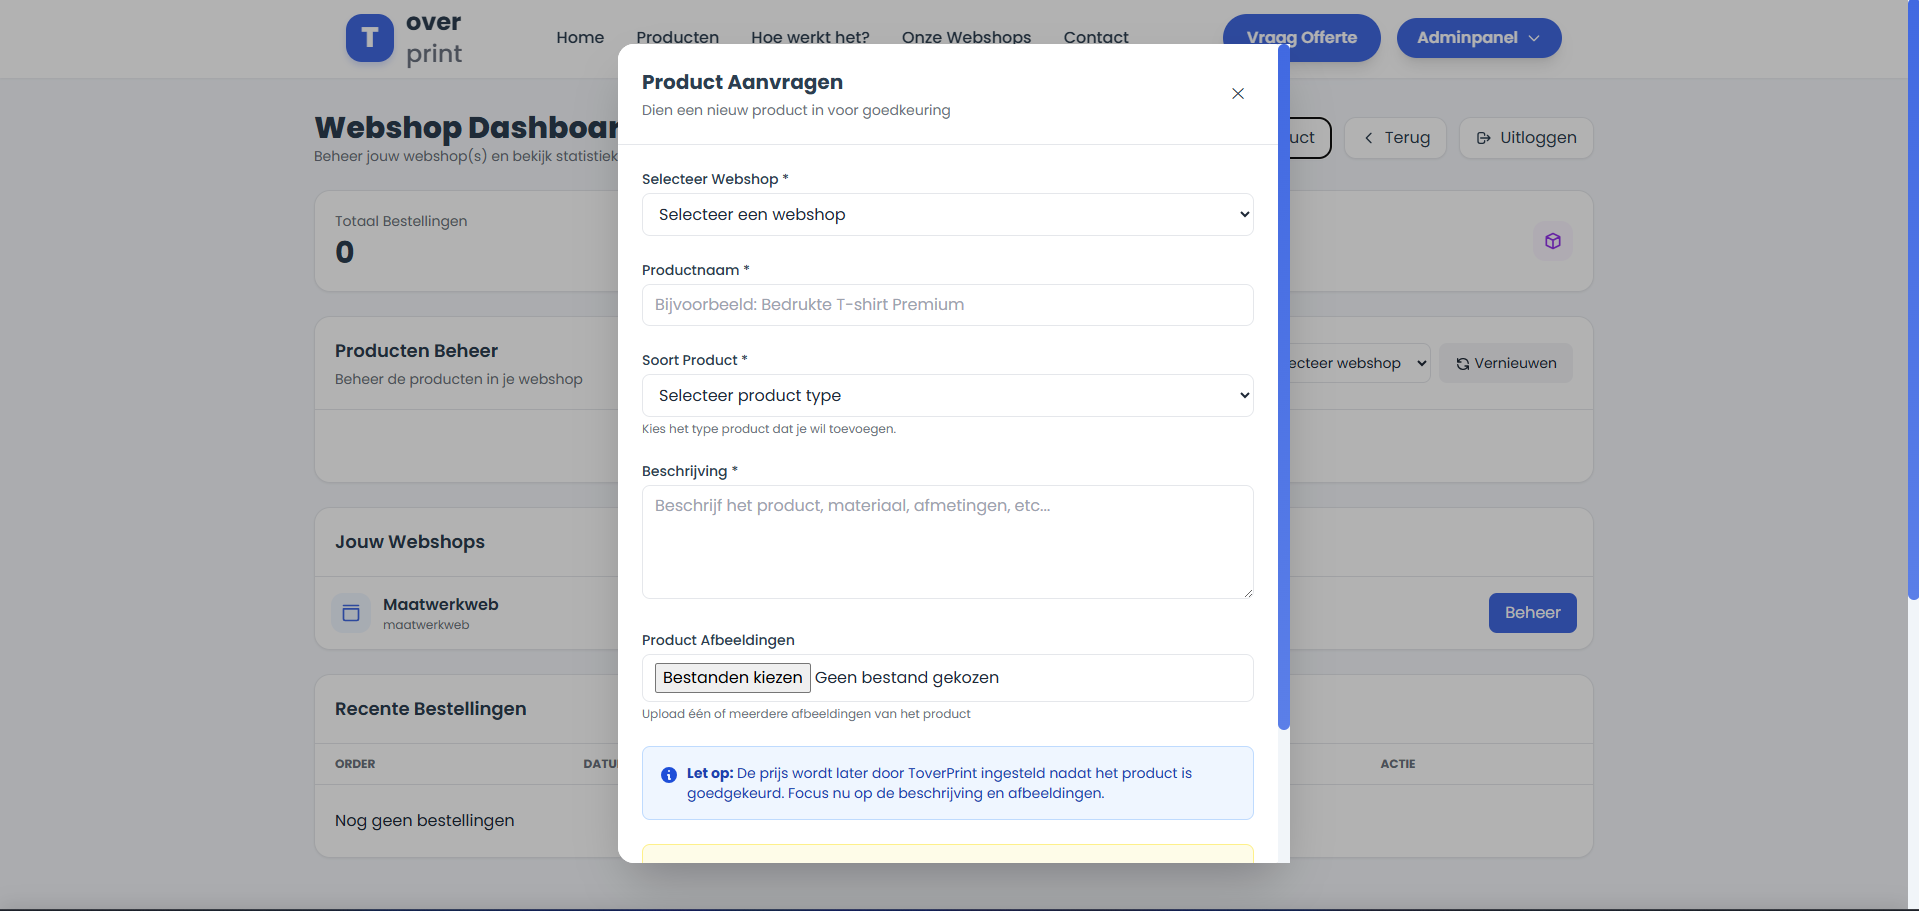Click Bestanden kiezen to upload images
This screenshot has height=911, width=1919.
click(732, 678)
